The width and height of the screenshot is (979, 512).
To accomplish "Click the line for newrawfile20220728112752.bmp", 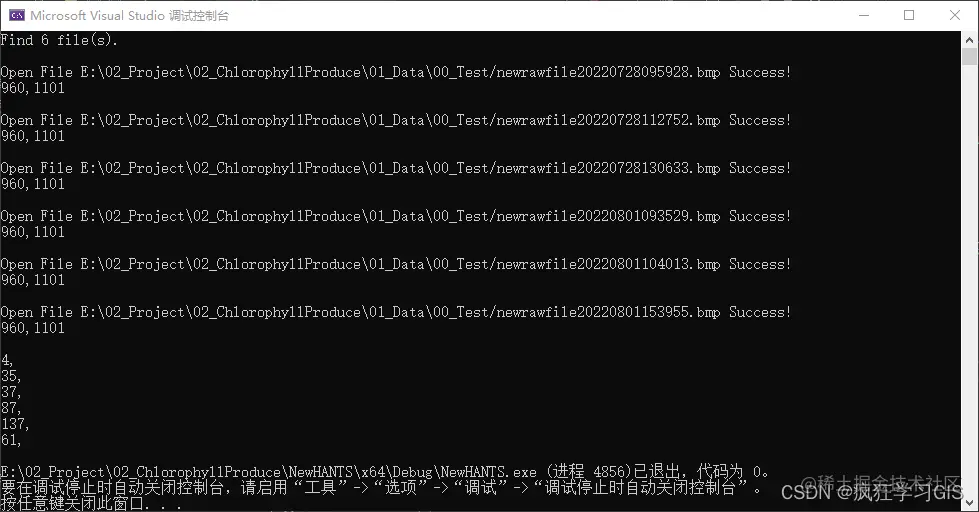I will [x=396, y=121].
